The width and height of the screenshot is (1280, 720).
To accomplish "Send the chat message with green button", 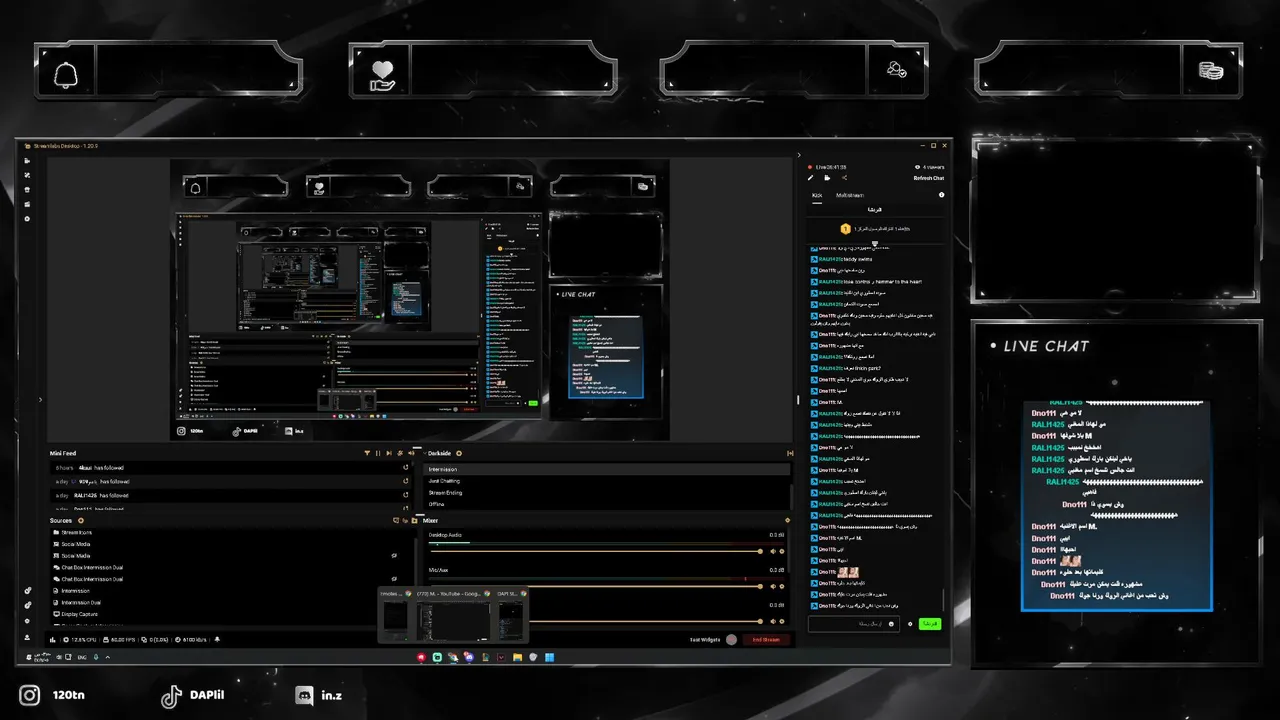I will tap(930, 624).
